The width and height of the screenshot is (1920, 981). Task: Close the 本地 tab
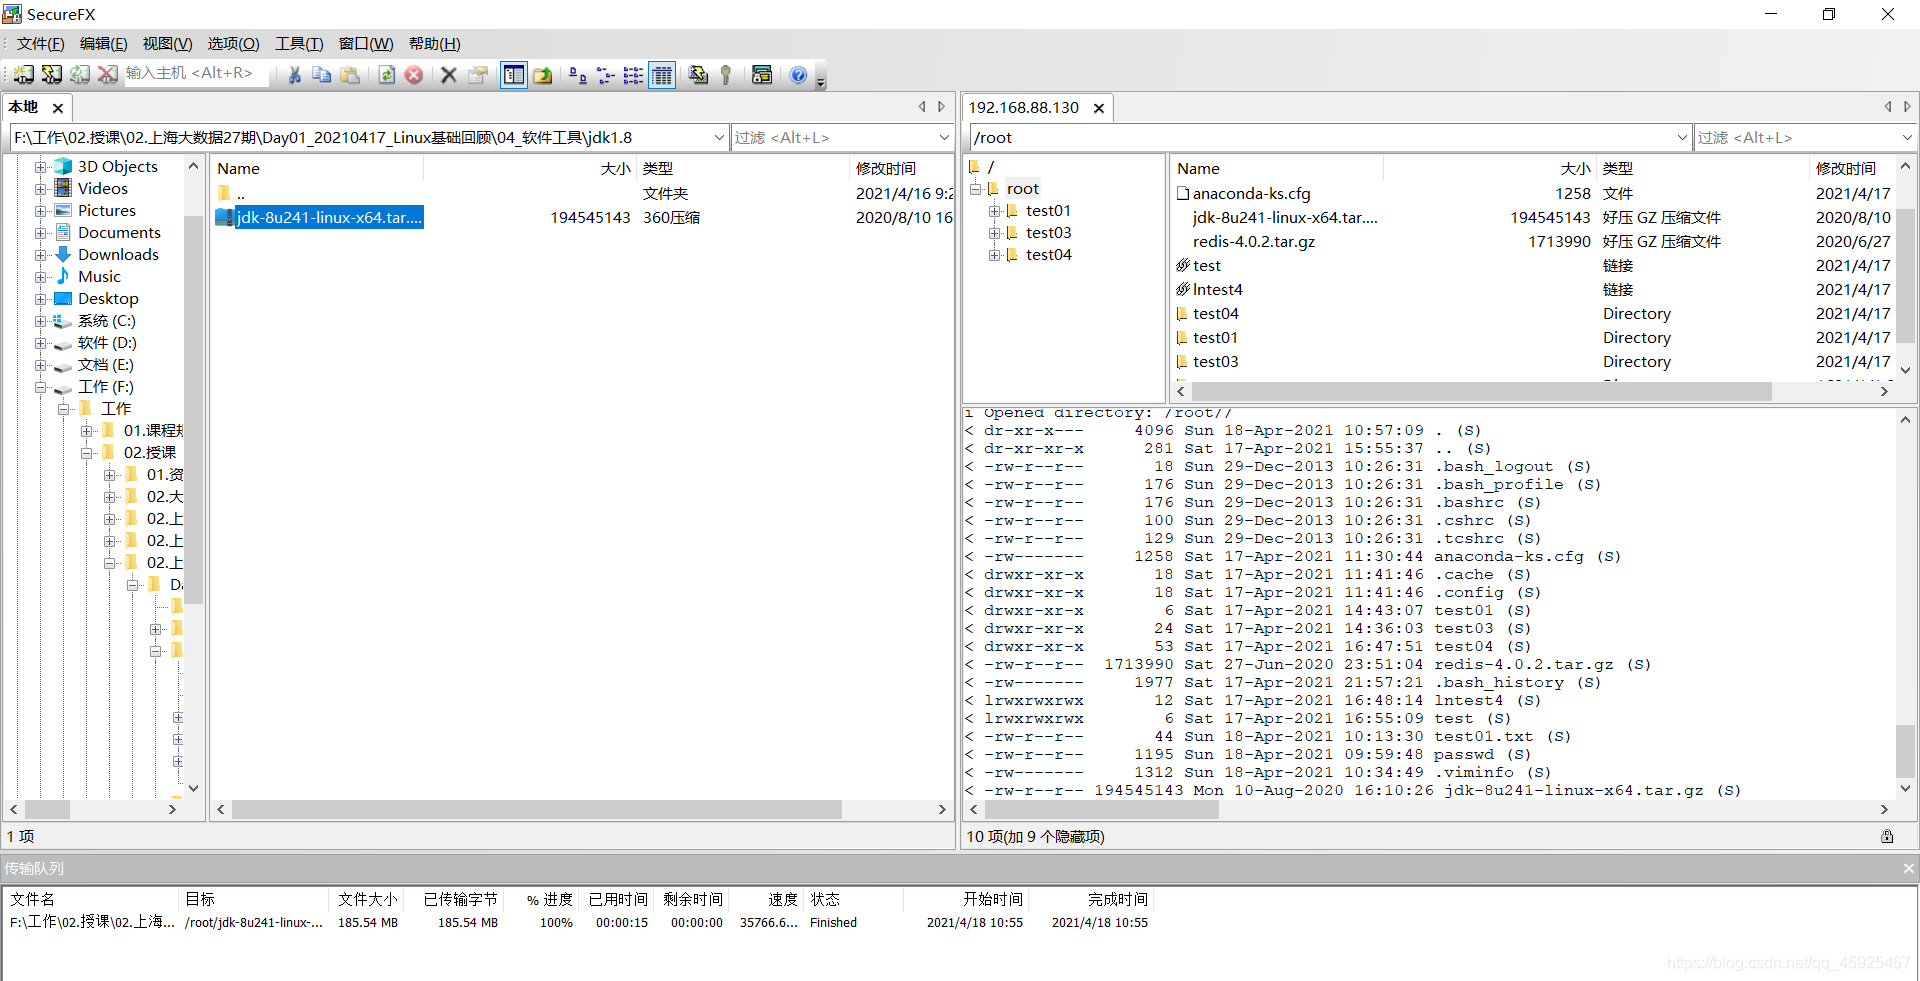(58, 108)
